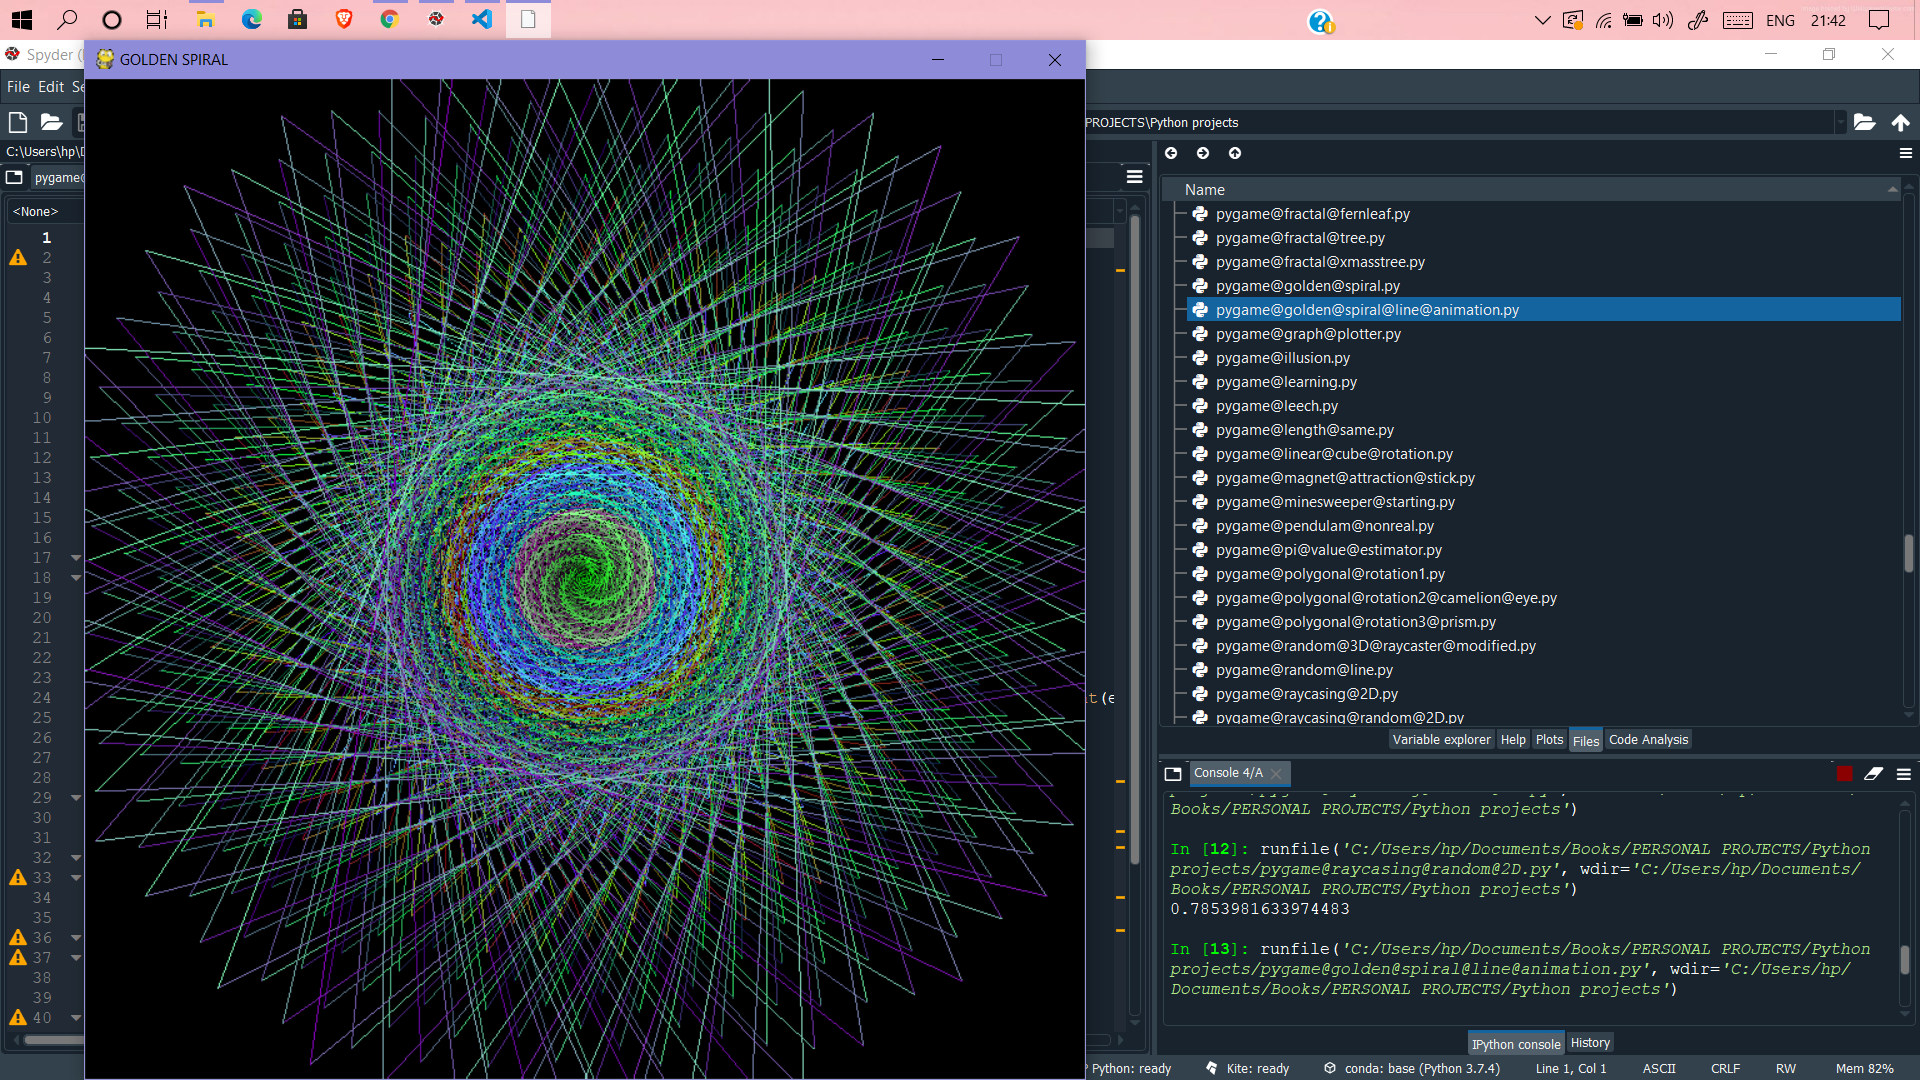Go to previous folder in Files pane
The height and width of the screenshot is (1080, 1920).
[x=1171, y=153]
